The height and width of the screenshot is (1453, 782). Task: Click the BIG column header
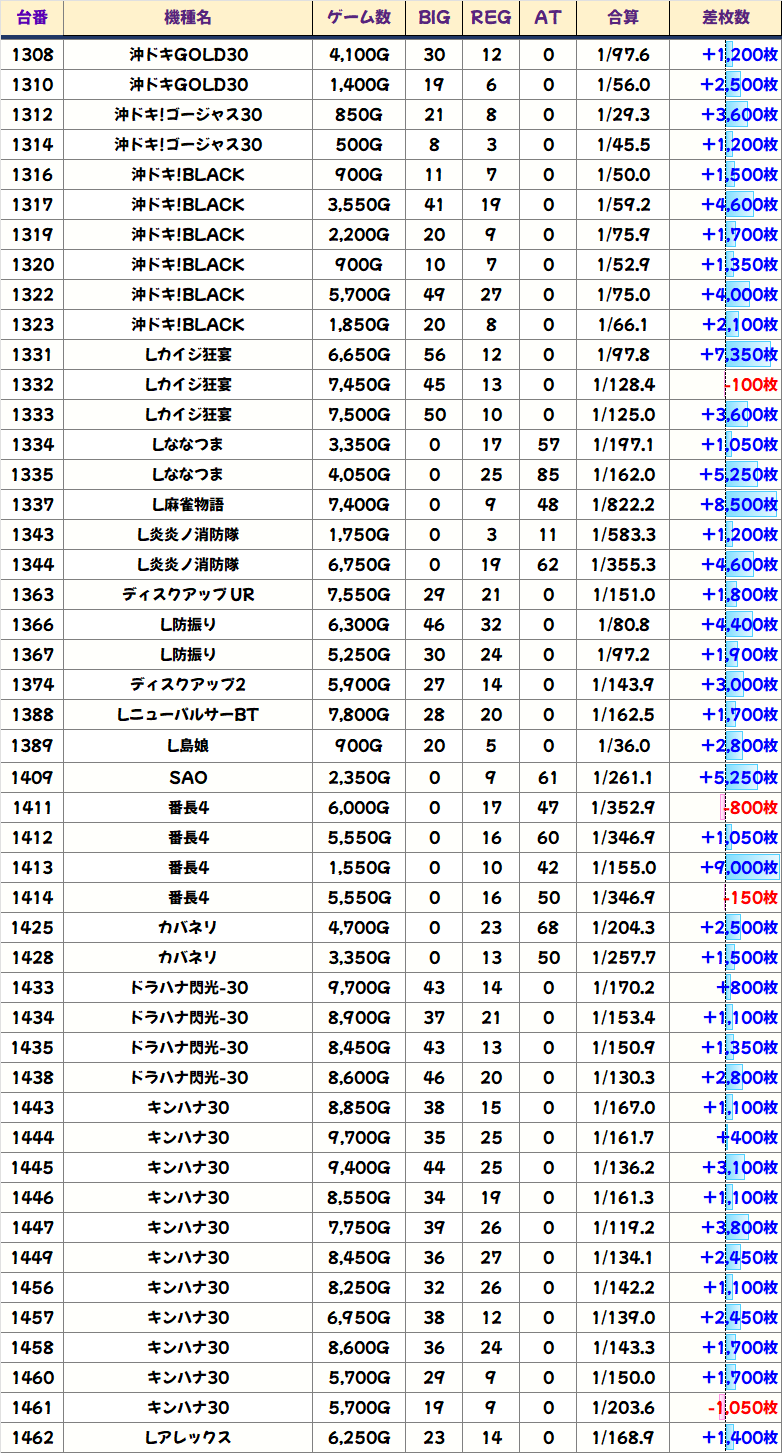coord(434,18)
